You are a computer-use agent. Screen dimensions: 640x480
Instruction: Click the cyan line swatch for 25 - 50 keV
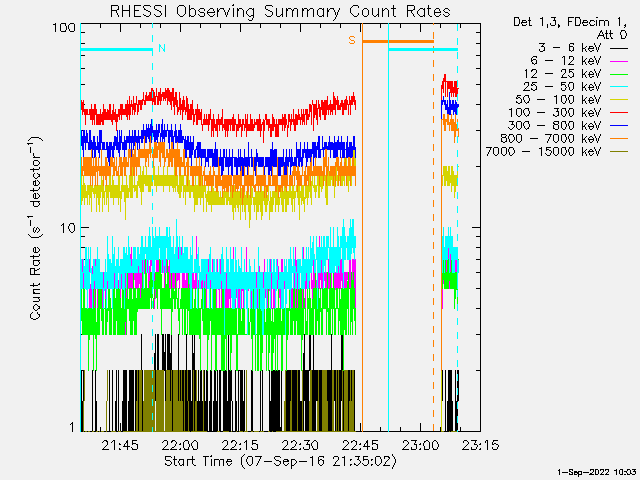pos(619,87)
